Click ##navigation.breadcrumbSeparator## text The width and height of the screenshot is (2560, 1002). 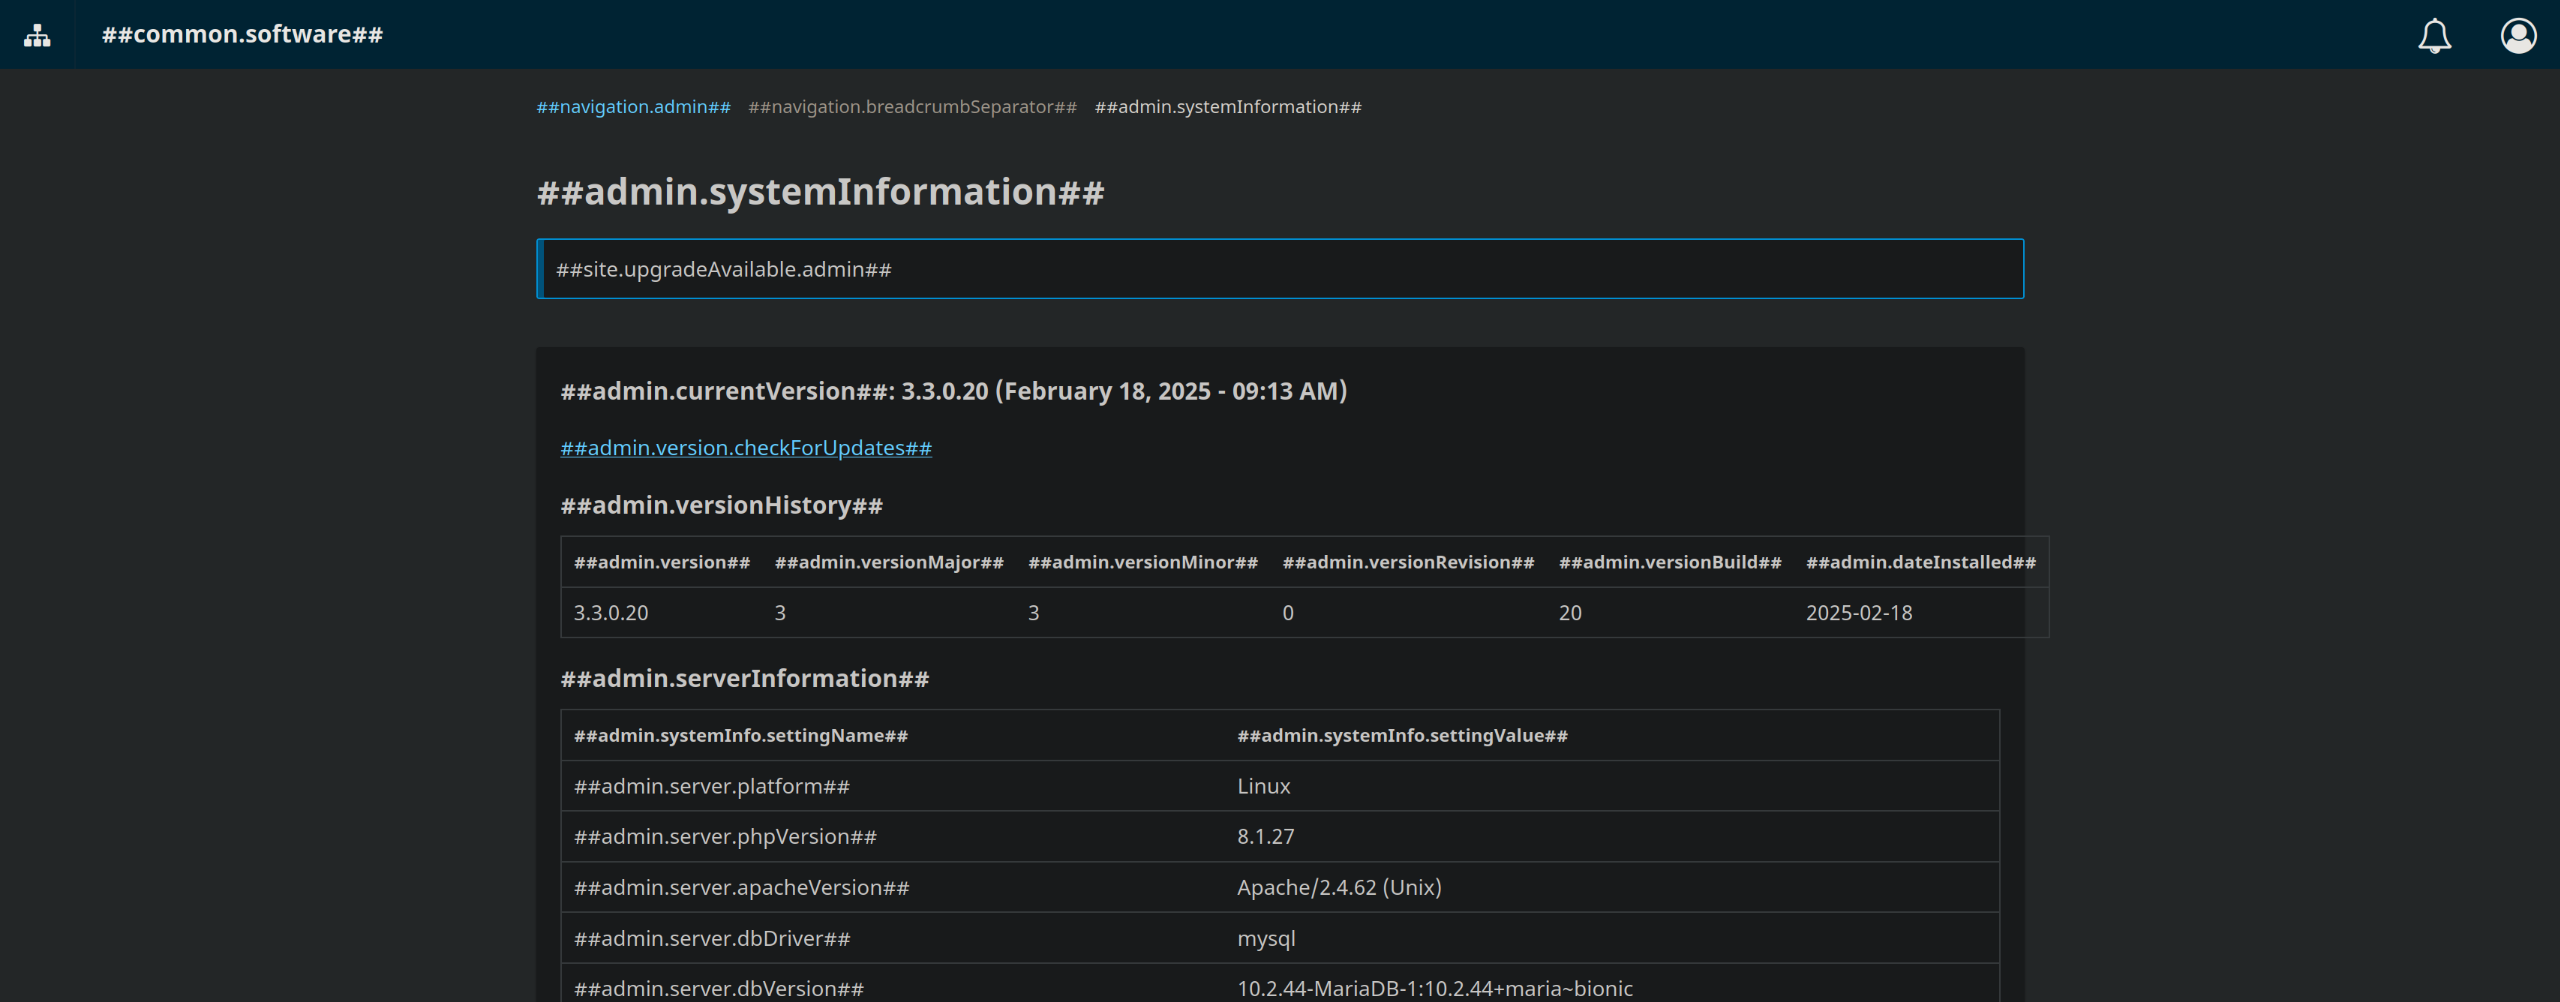(912, 107)
